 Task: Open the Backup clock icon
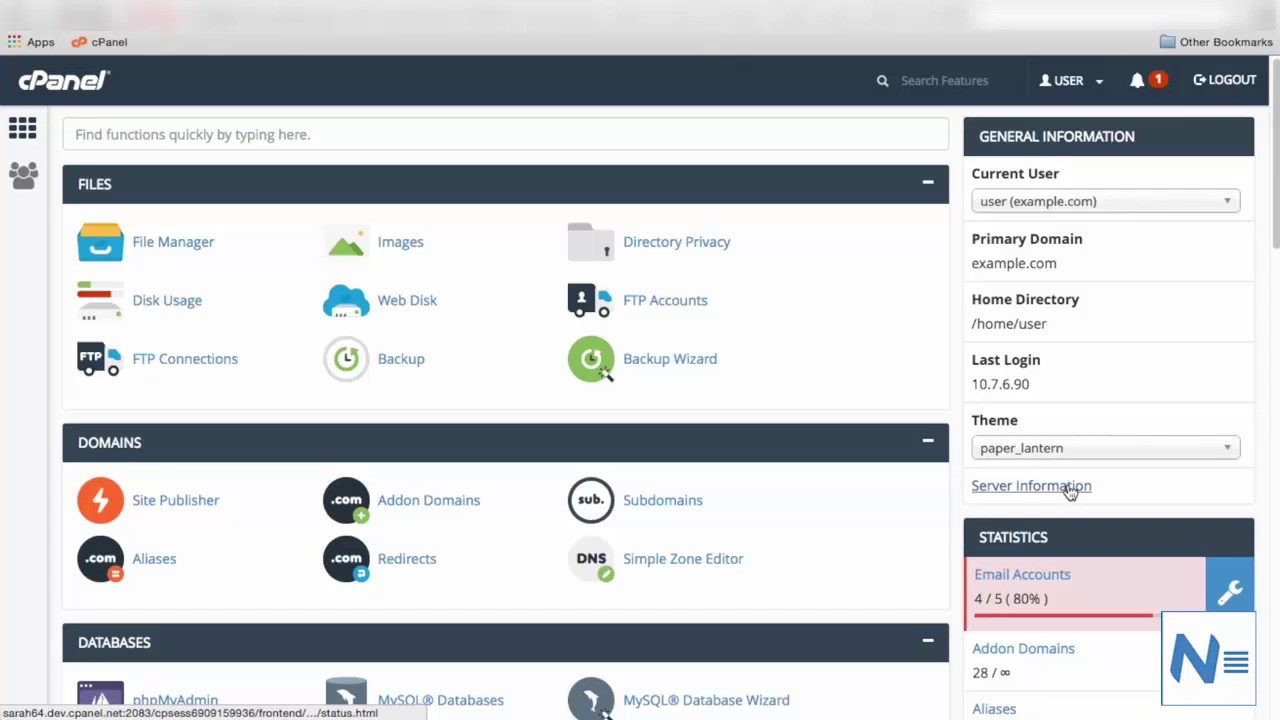point(346,359)
